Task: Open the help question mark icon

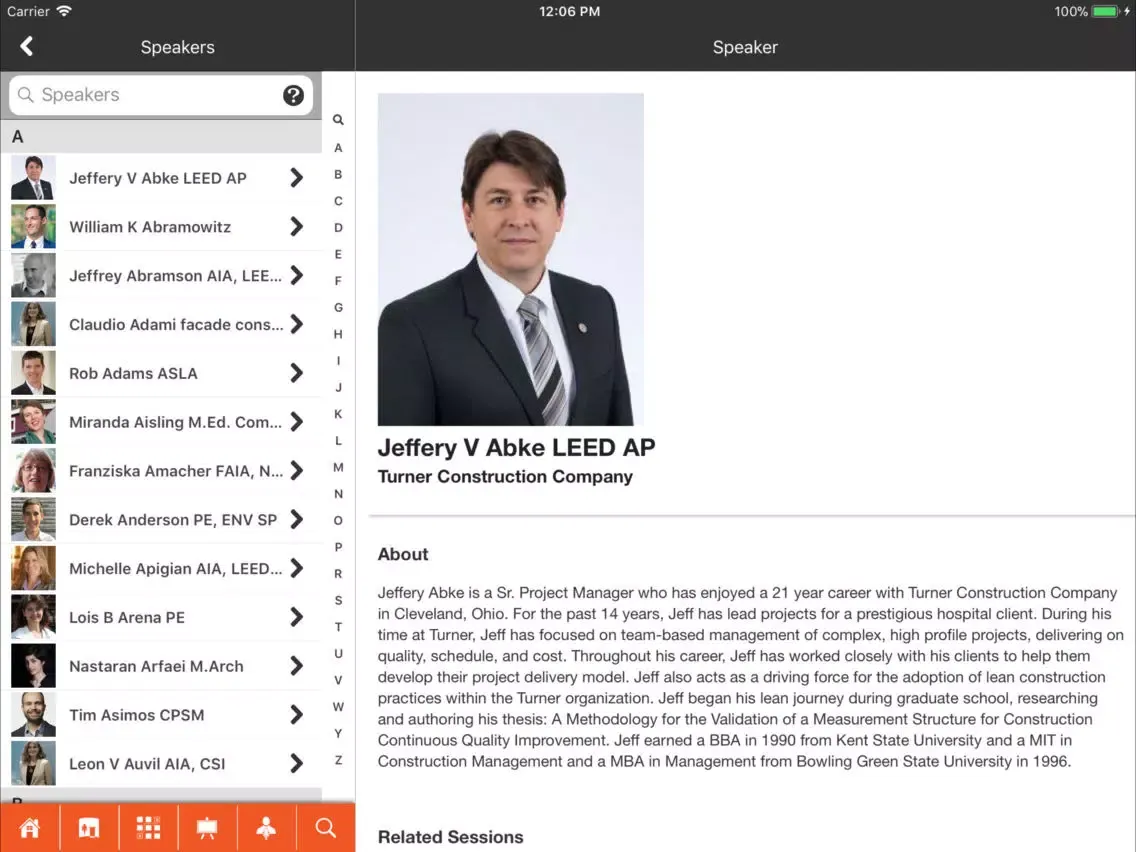Action: pyautogui.click(x=293, y=95)
